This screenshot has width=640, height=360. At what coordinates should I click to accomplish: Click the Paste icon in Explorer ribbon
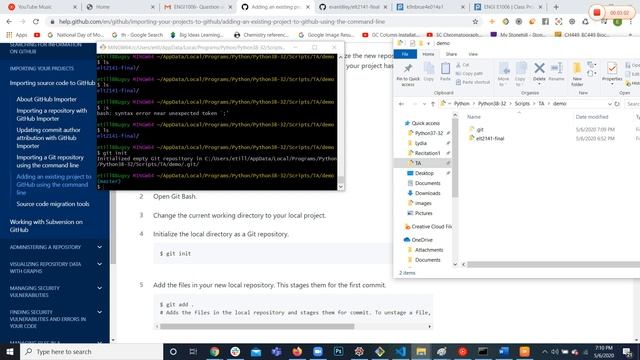(x=445, y=71)
